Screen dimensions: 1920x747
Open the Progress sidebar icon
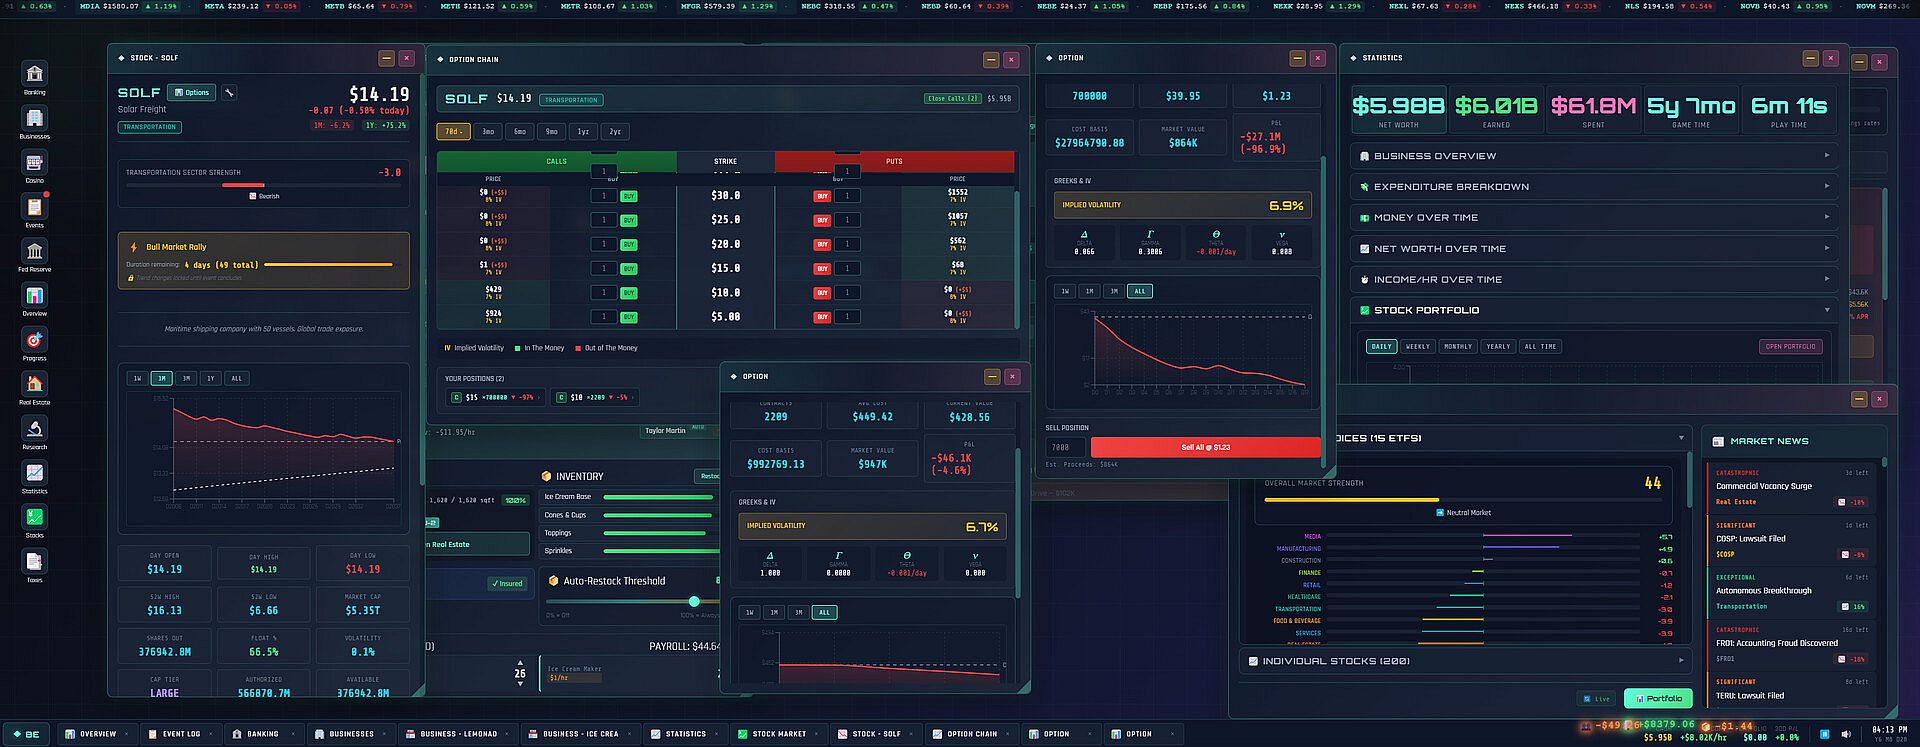click(35, 342)
